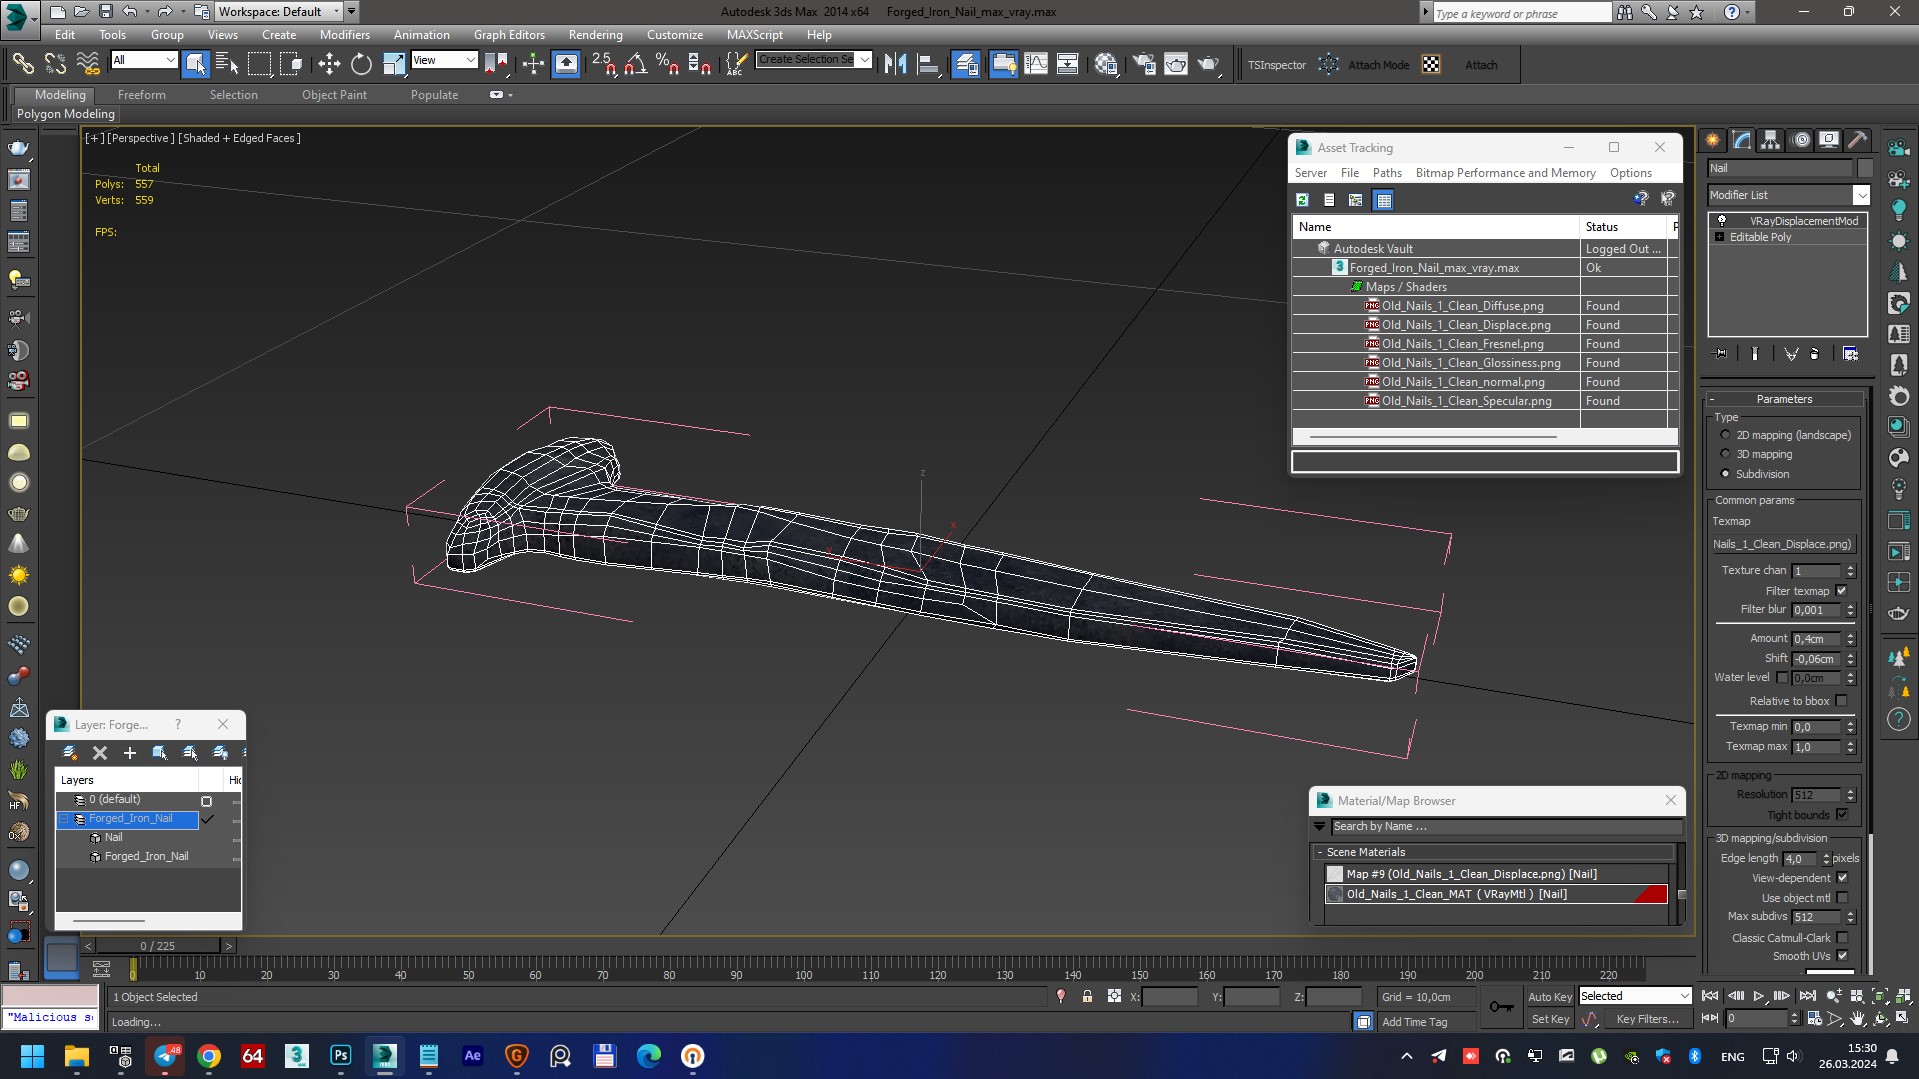Enable the Water level checkbox
Viewport: 1919px width, 1079px height.
click(x=1781, y=677)
